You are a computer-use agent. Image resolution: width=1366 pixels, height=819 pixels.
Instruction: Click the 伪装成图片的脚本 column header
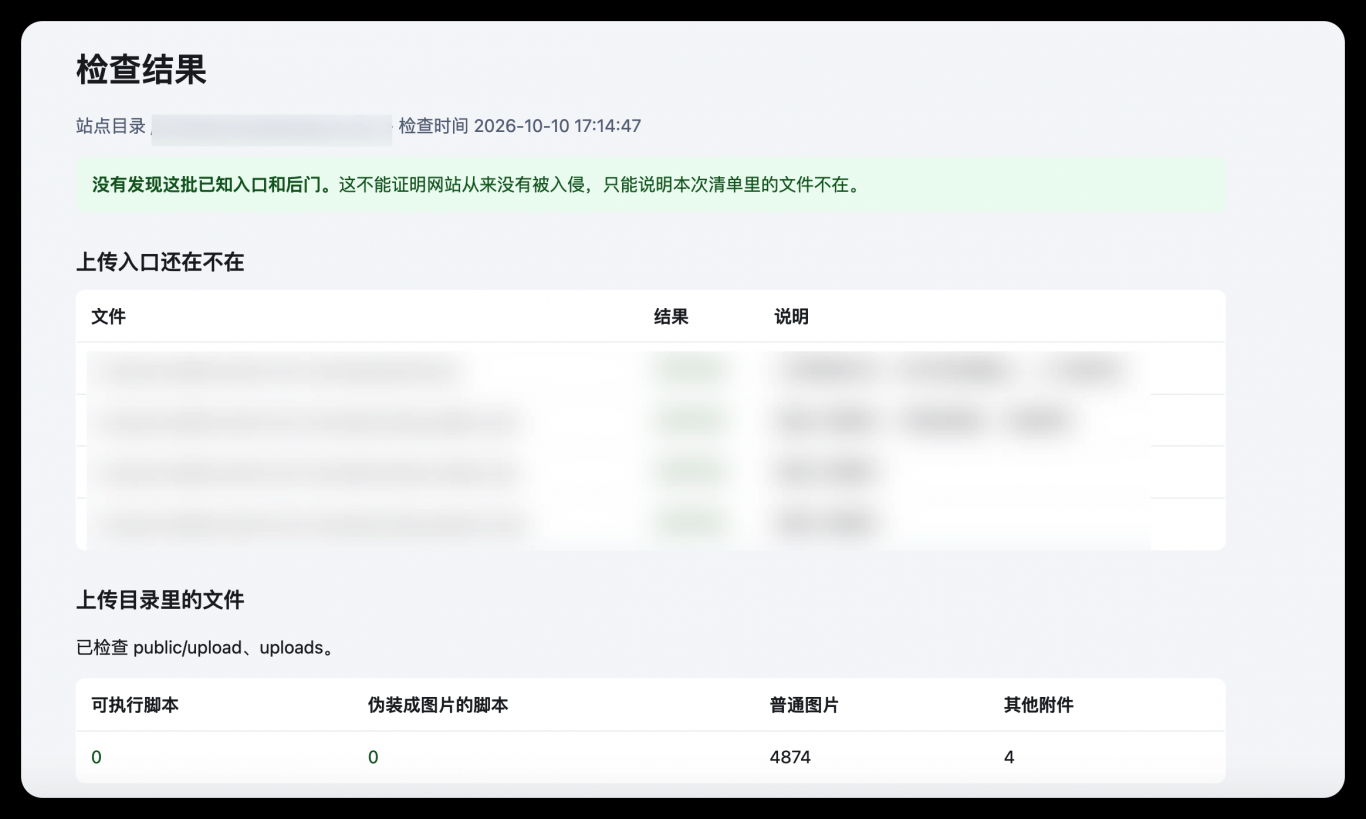[x=438, y=705]
